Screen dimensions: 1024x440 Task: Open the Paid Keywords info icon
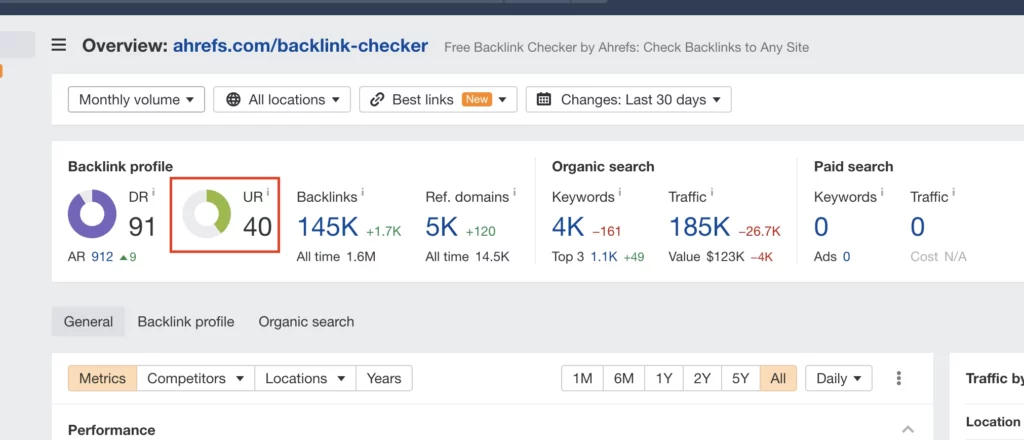[882, 192]
